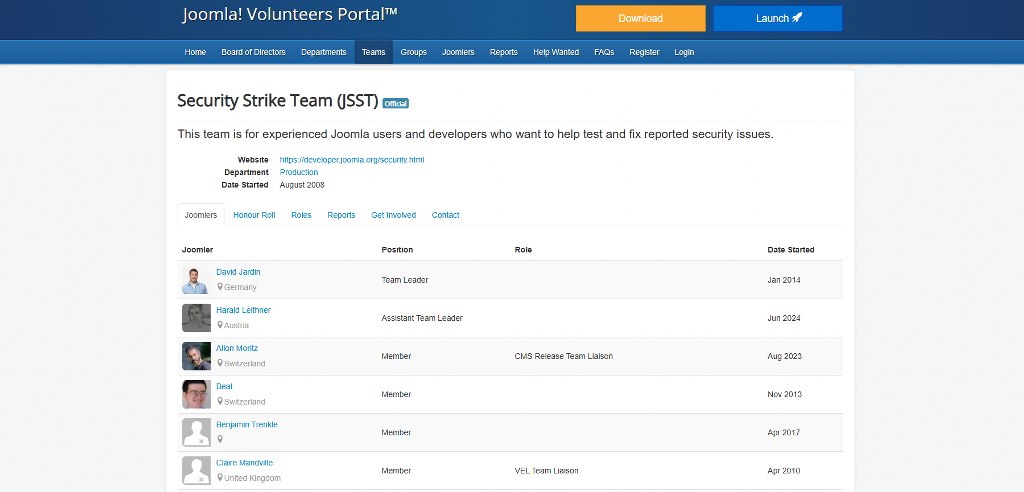Open Help Wanted navigation item

tap(556, 52)
